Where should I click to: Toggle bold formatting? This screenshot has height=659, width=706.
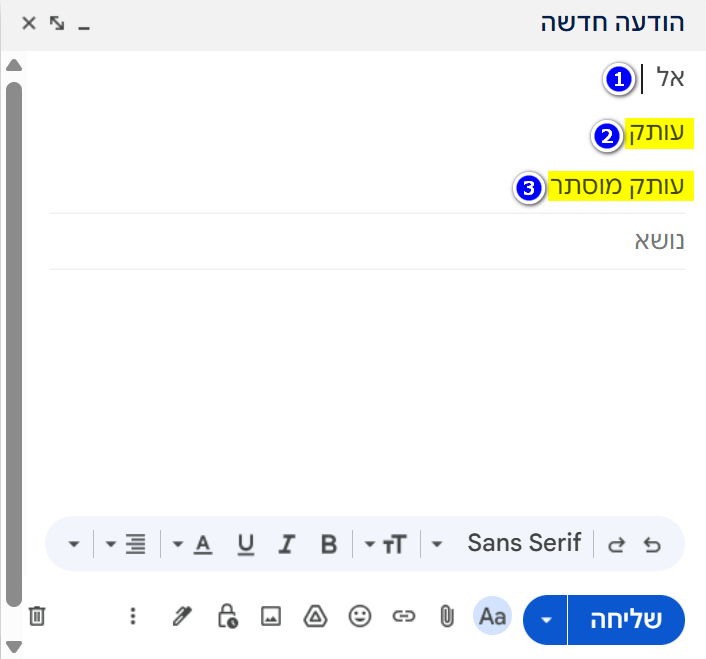point(329,545)
